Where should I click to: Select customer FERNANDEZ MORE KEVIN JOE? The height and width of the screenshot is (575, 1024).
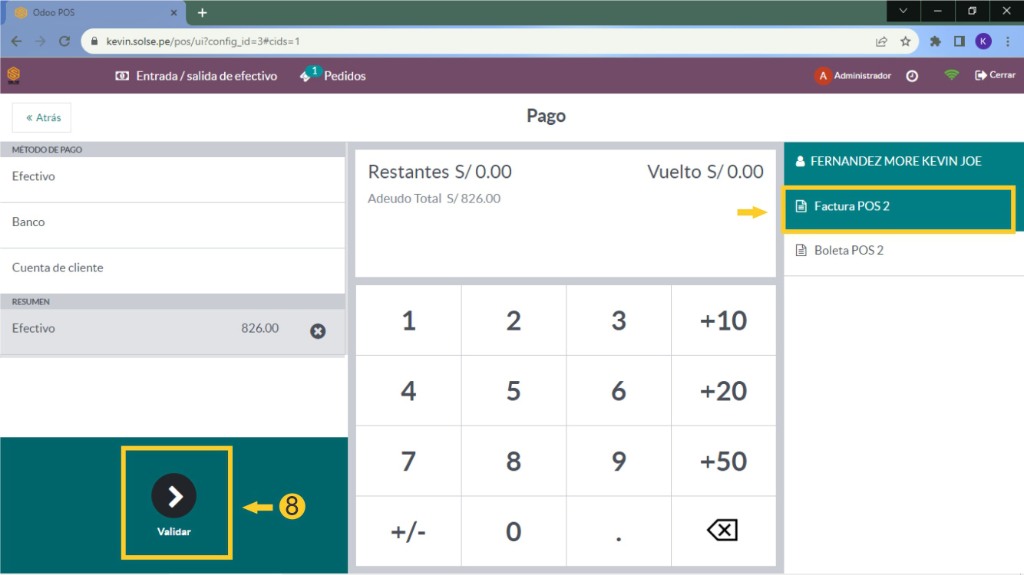pyautogui.click(x=895, y=161)
